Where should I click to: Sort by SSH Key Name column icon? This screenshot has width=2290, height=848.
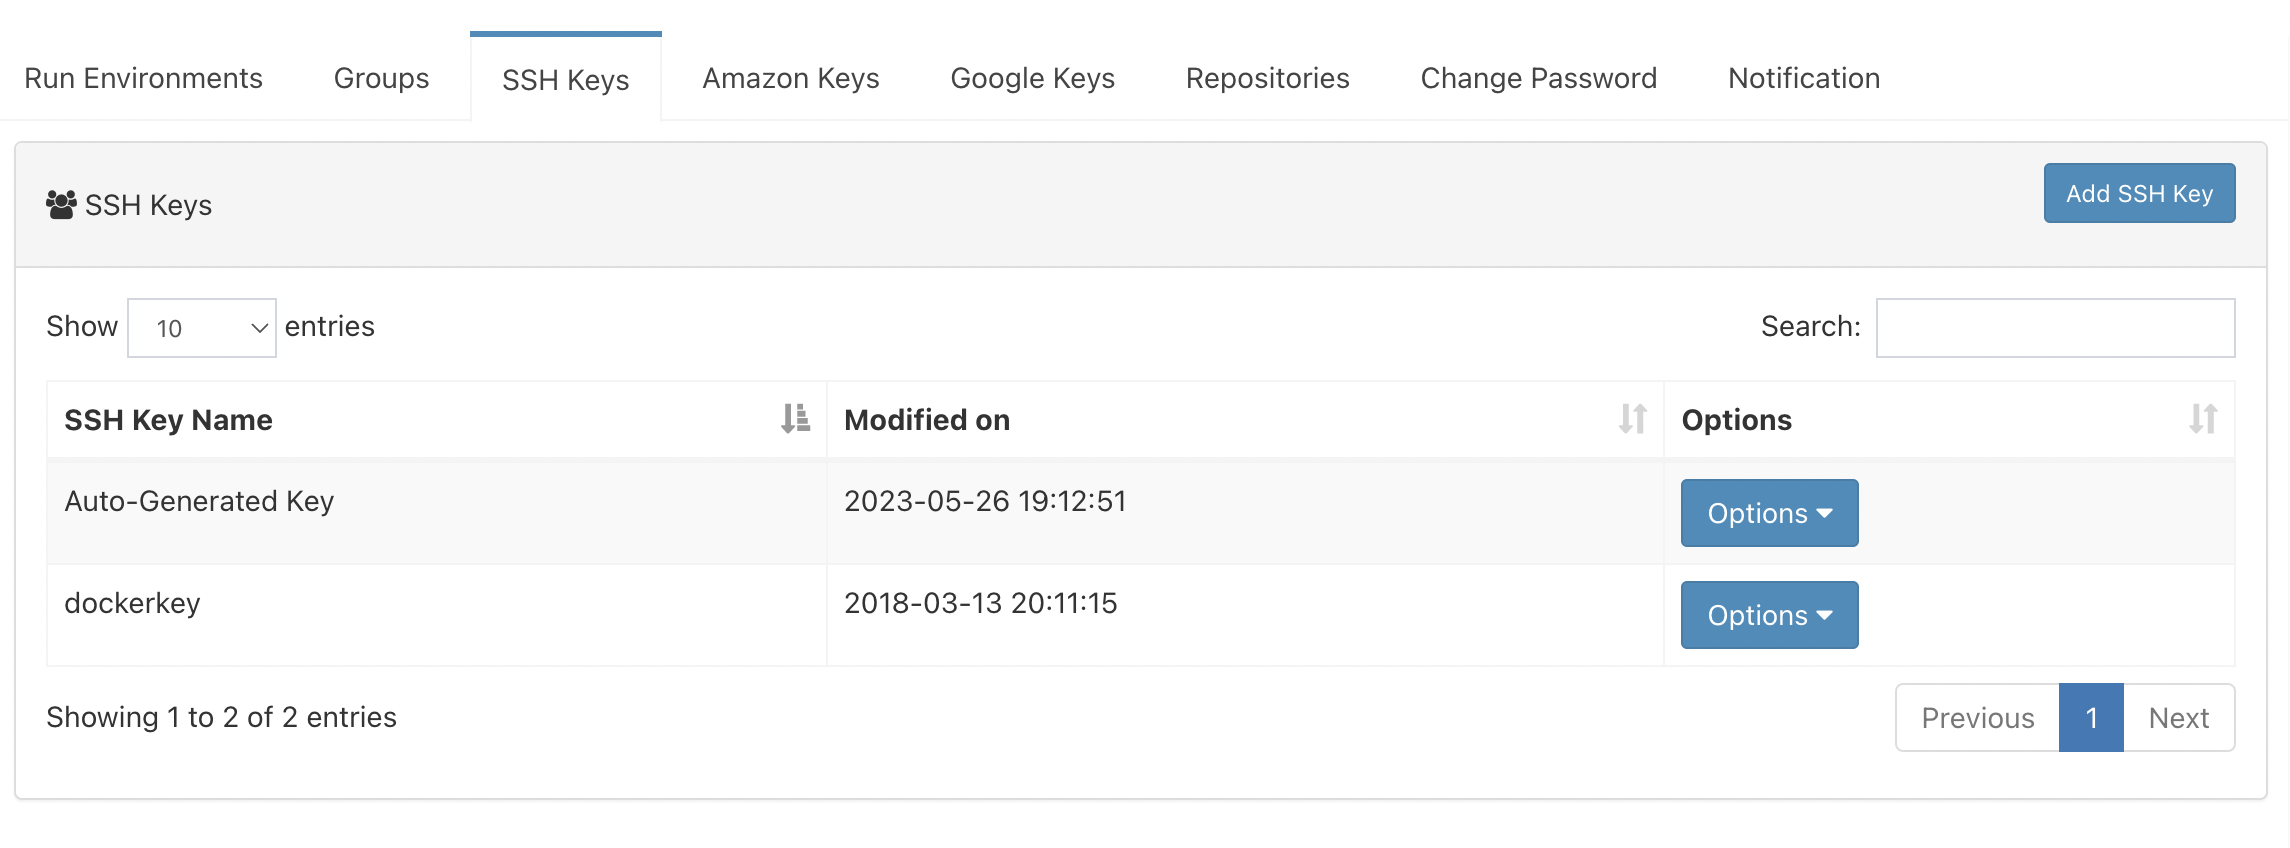tap(796, 418)
